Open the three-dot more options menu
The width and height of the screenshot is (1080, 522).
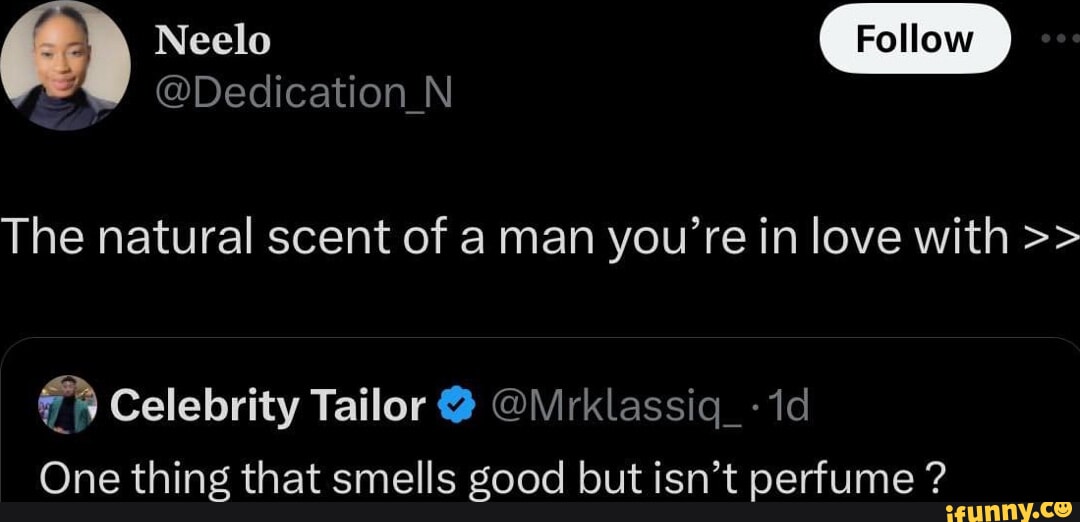tap(1056, 39)
